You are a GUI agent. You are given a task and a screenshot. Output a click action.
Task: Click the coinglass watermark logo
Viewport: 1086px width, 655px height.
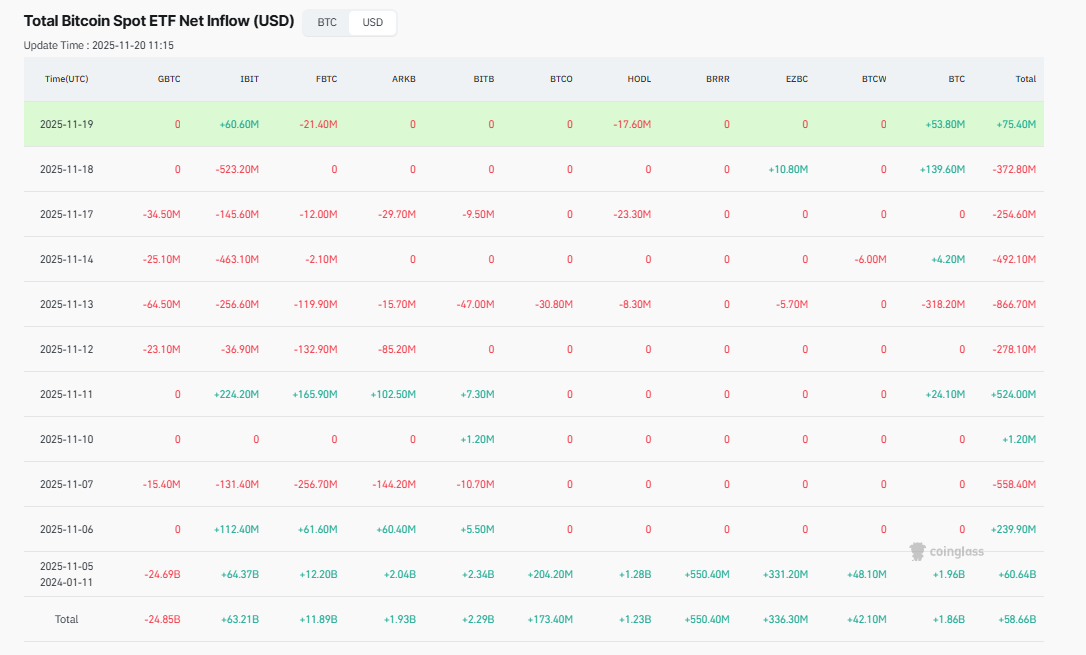946,550
